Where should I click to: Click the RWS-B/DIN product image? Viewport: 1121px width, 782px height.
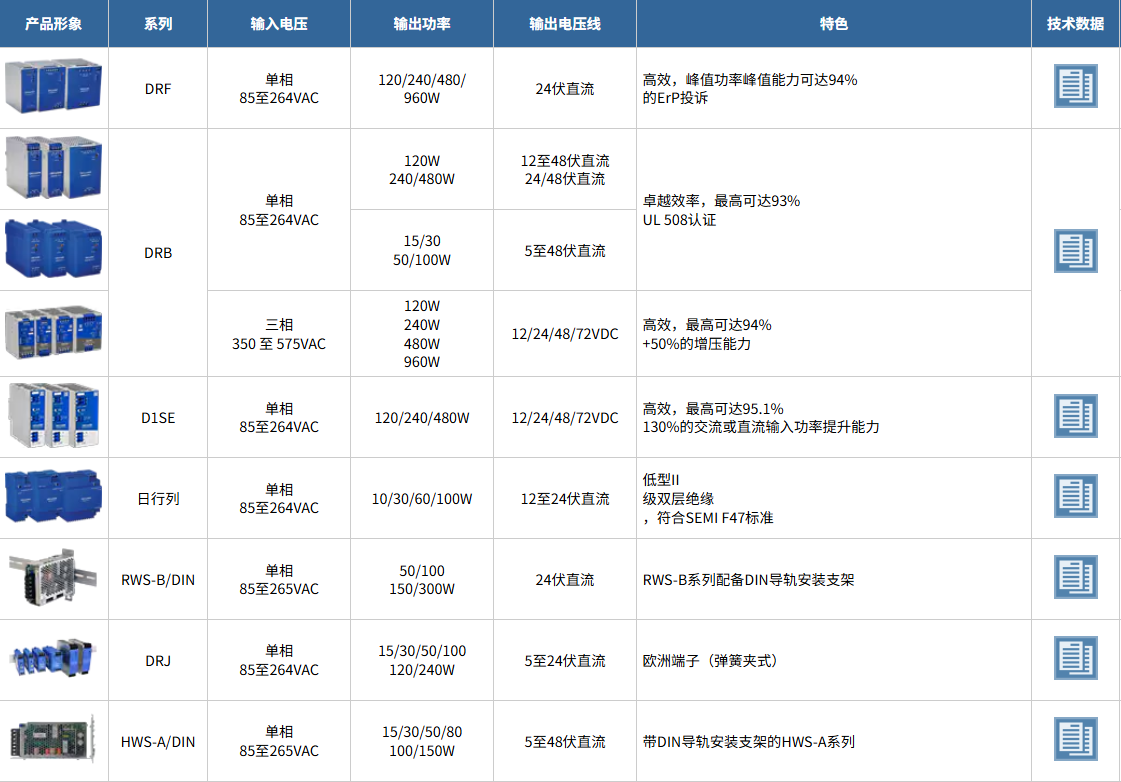(54, 577)
